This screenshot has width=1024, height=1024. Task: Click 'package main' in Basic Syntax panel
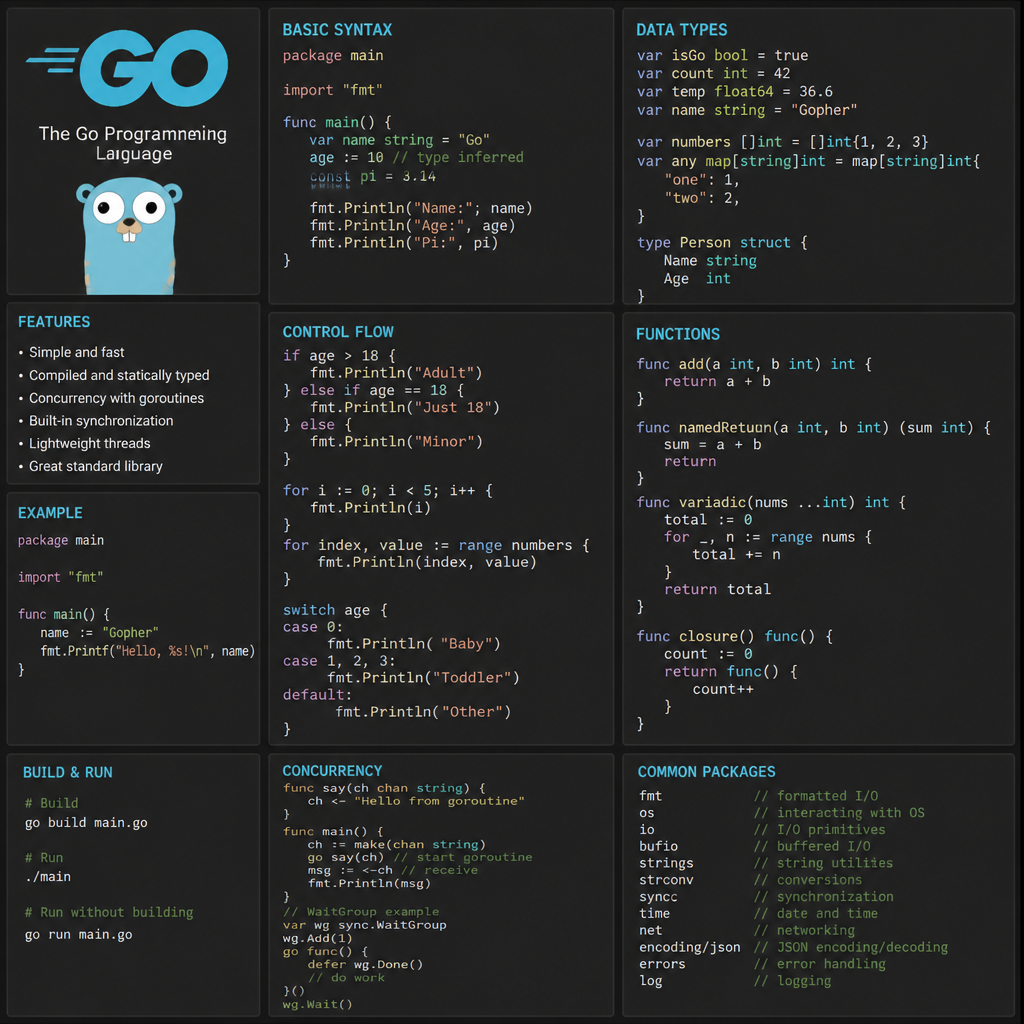tap(333, 56)
